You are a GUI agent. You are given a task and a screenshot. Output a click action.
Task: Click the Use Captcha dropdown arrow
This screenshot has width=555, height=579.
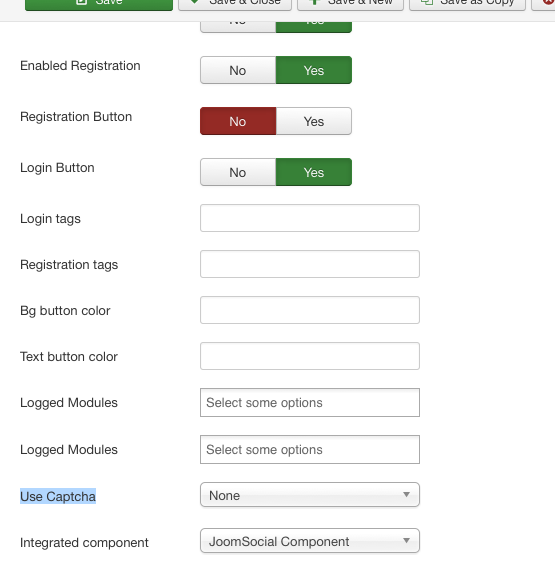[407, 494]
